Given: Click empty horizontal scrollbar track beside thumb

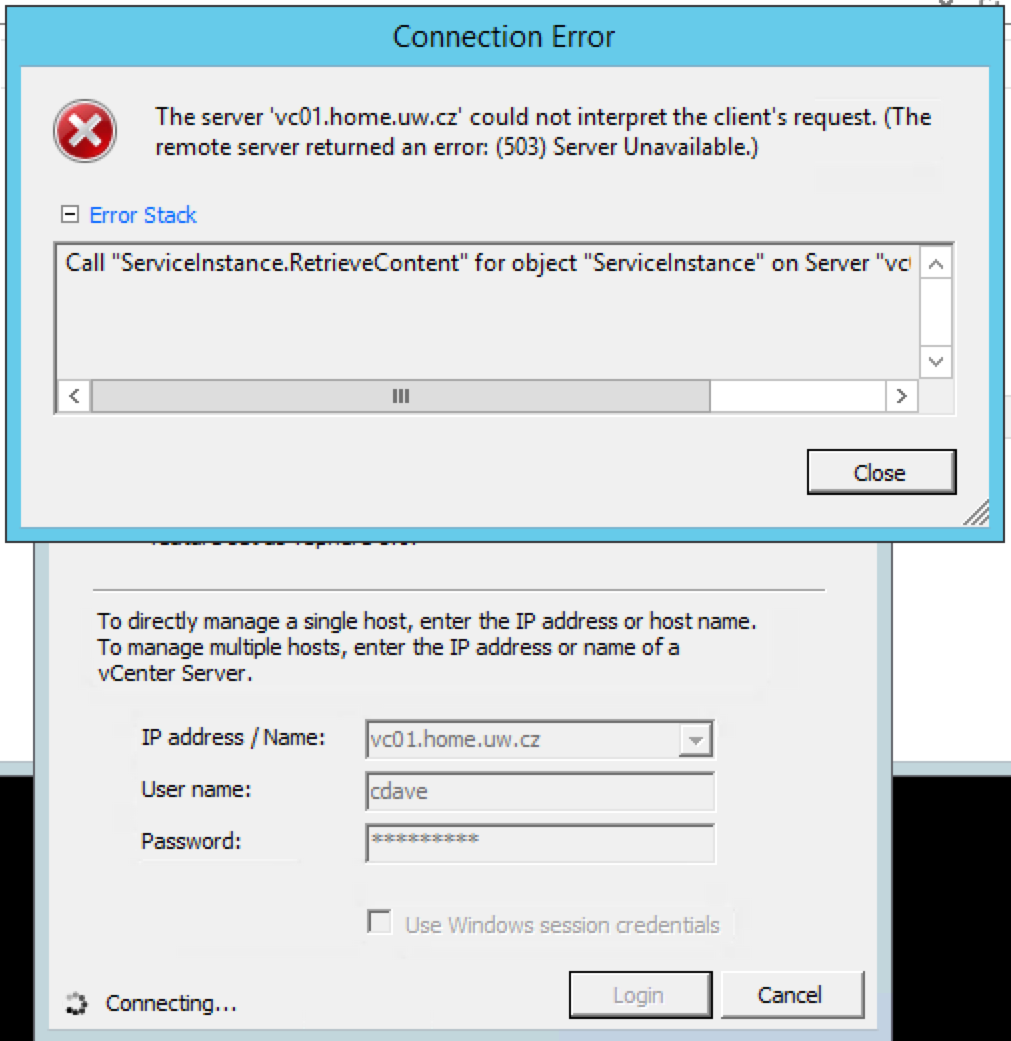Looking at the screenshot, I should (x=798, y=396).
